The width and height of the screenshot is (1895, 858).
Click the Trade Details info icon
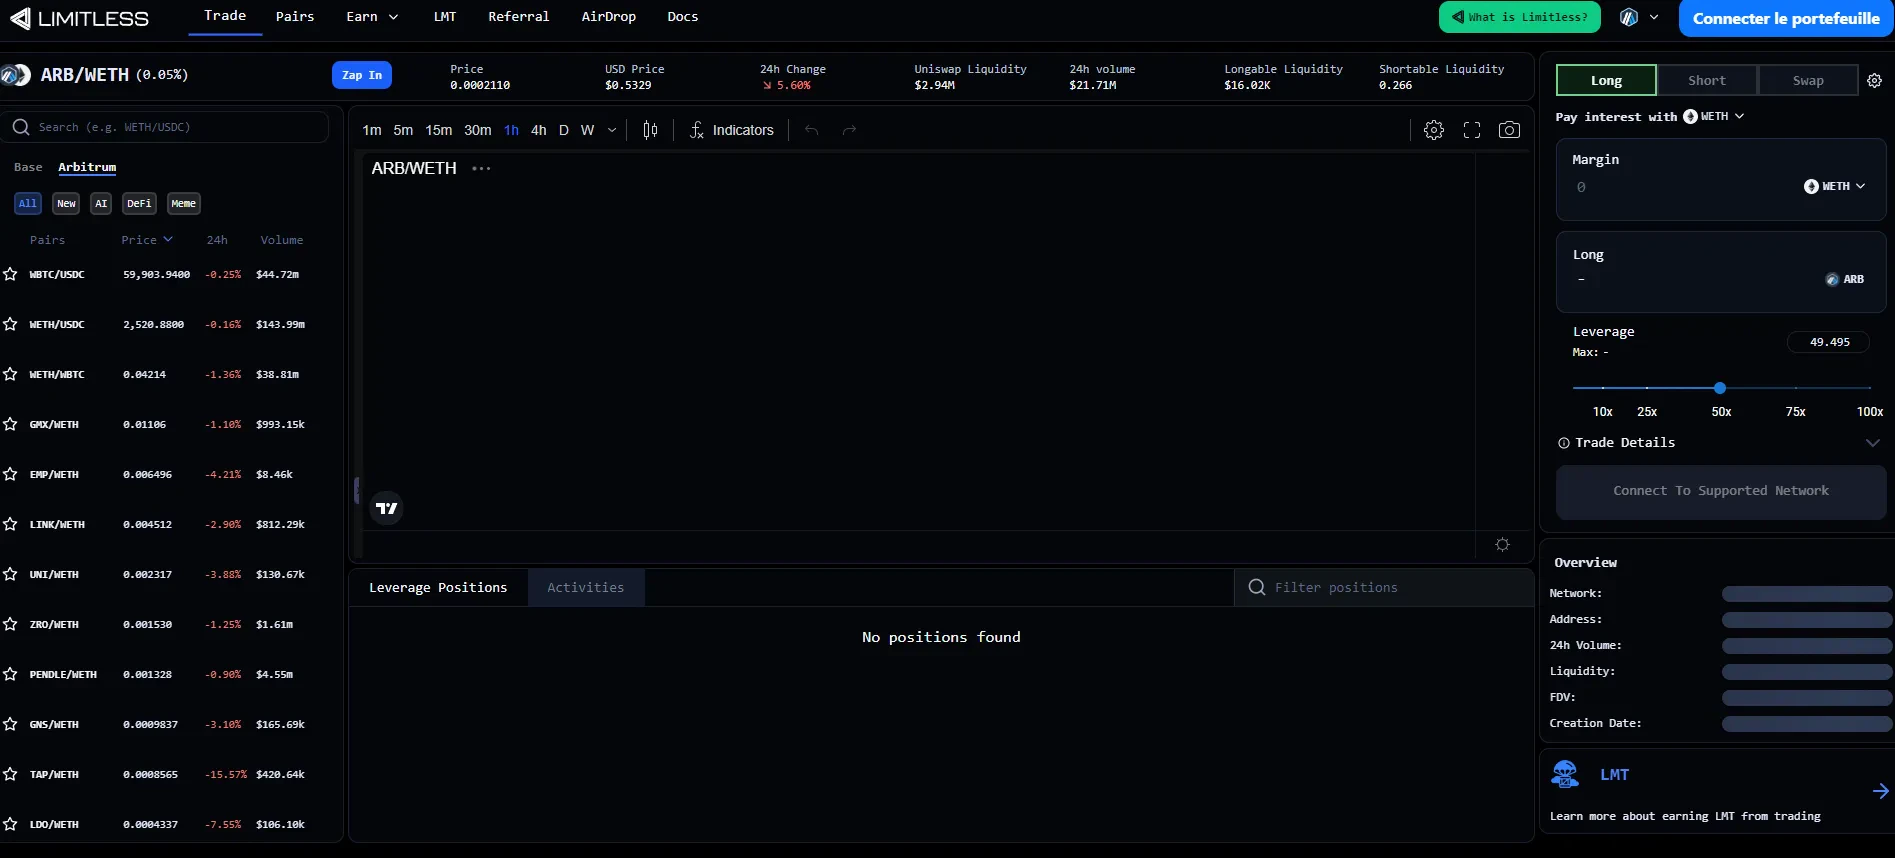point(1563,443)
